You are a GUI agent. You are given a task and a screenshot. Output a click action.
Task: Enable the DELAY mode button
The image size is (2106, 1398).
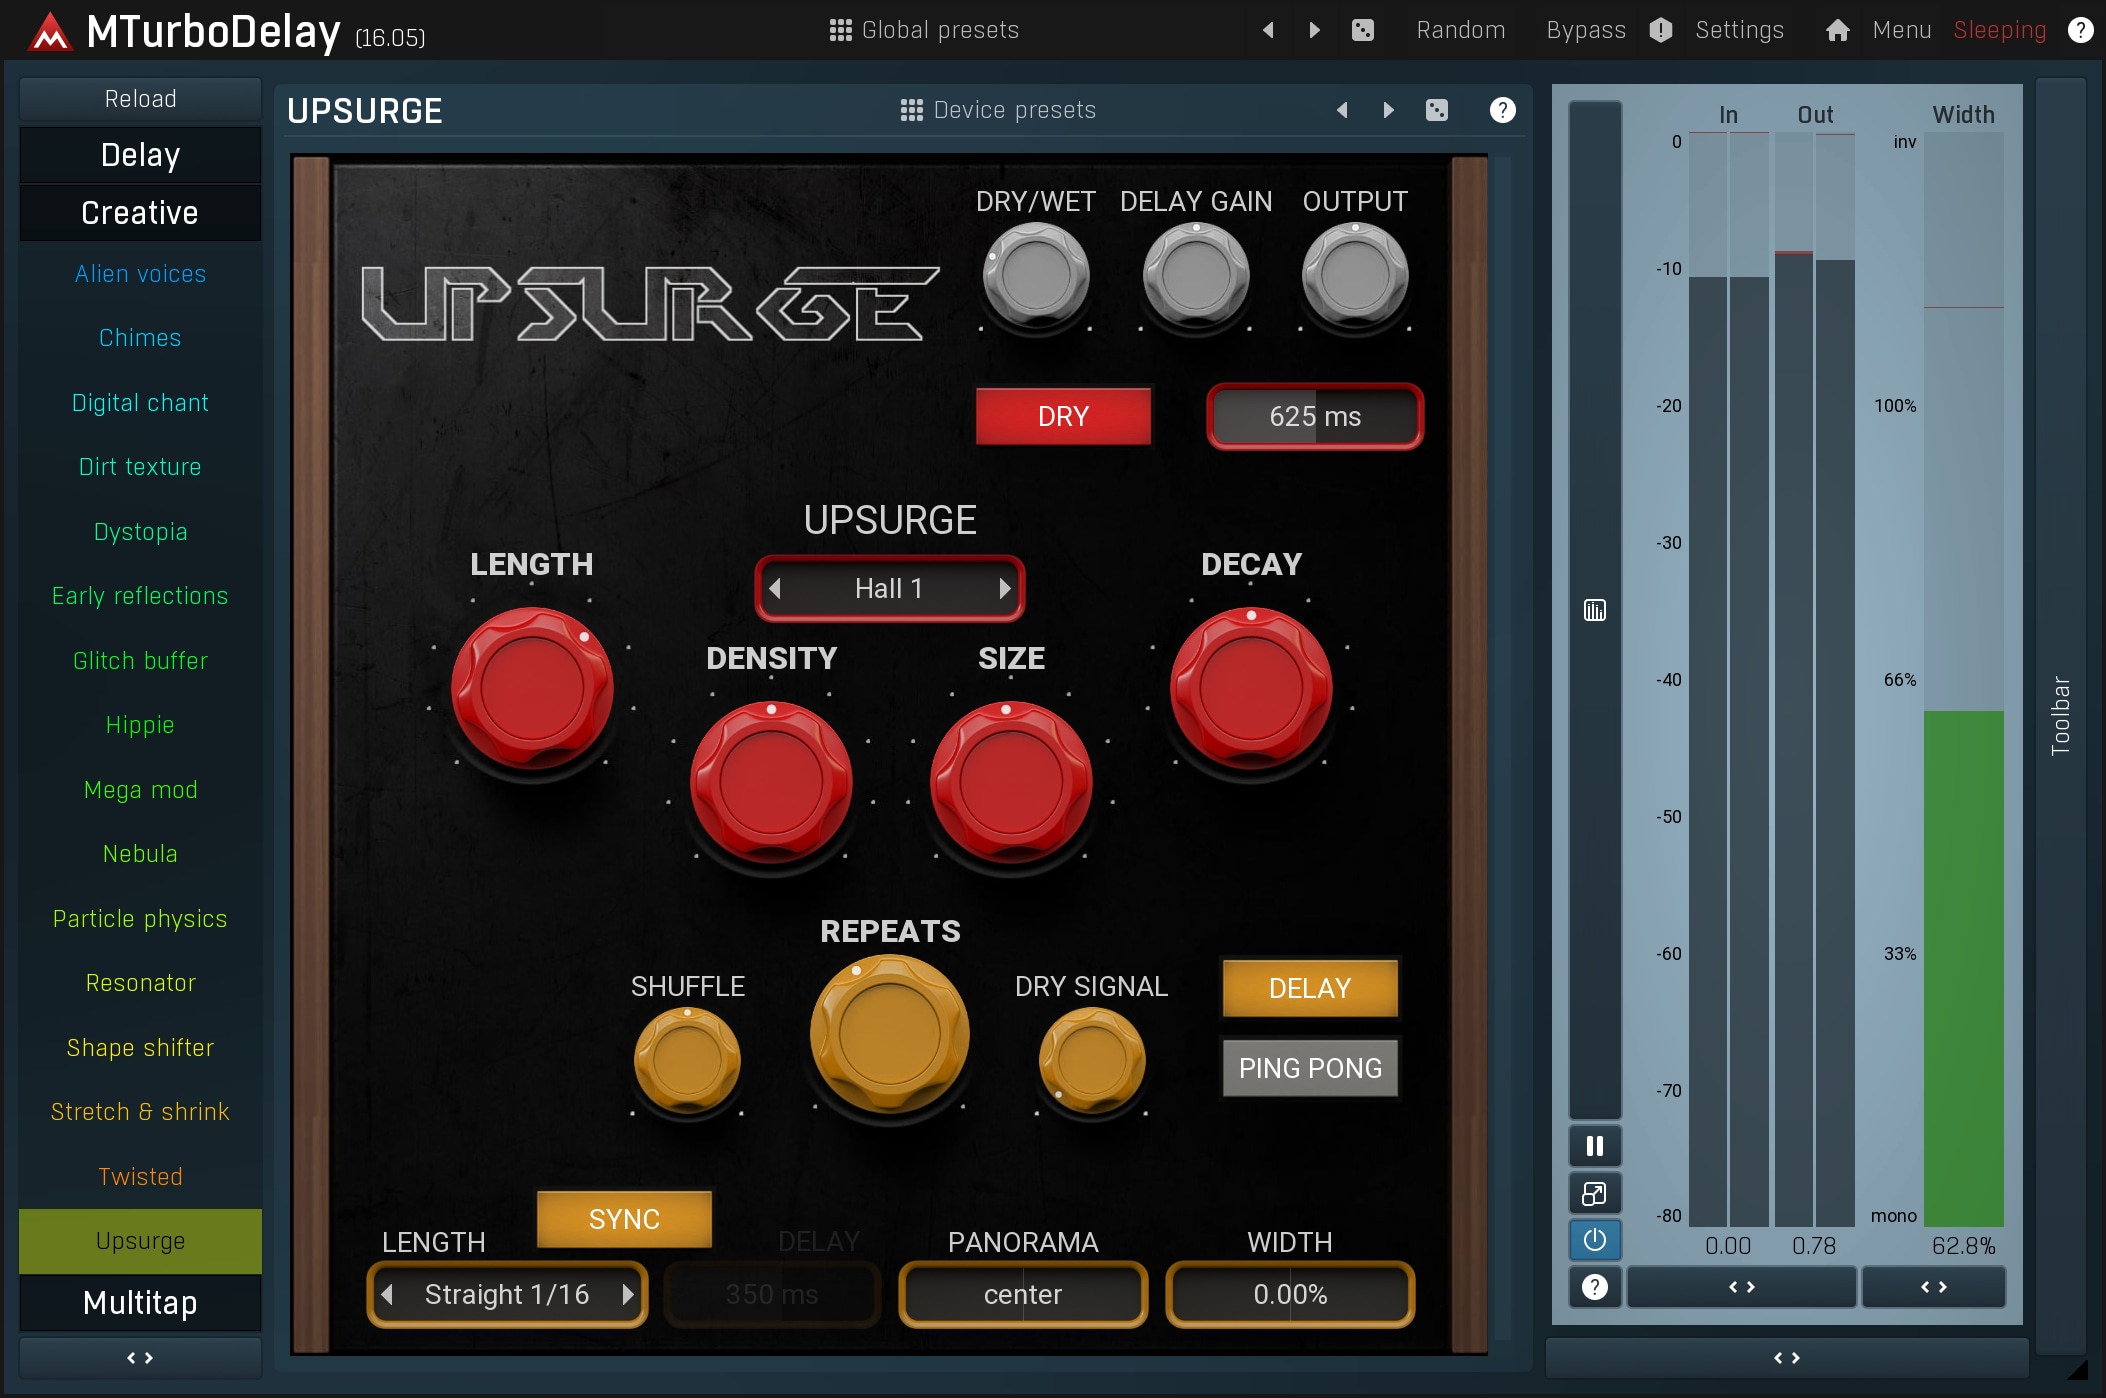[x=1310, y=988]
